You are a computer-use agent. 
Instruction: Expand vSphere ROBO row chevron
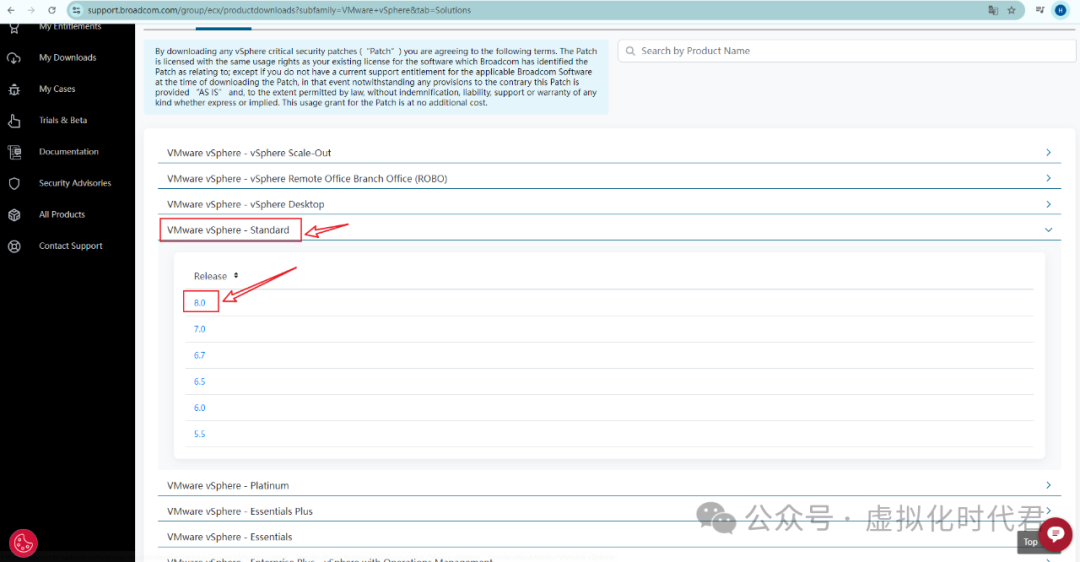1048,178
